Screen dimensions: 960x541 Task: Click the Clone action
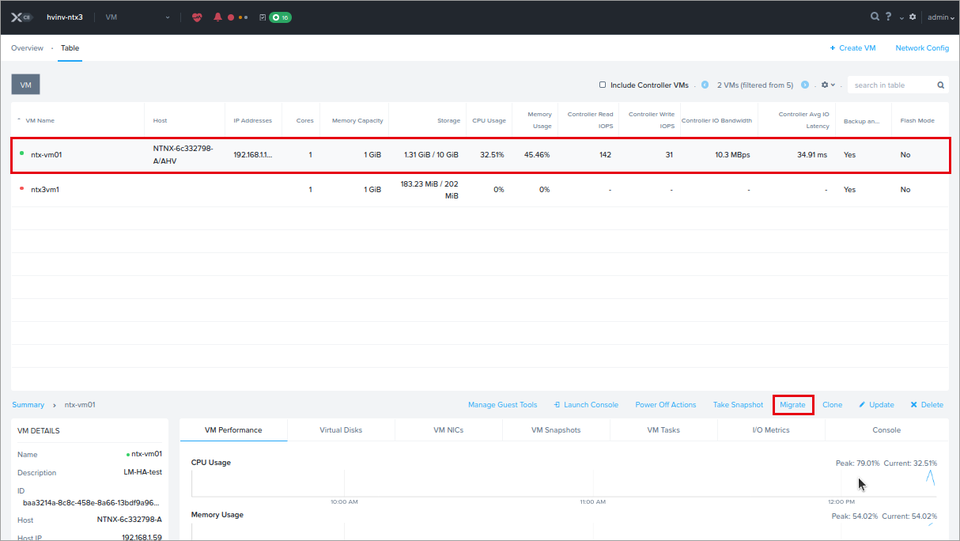(832, 405)
